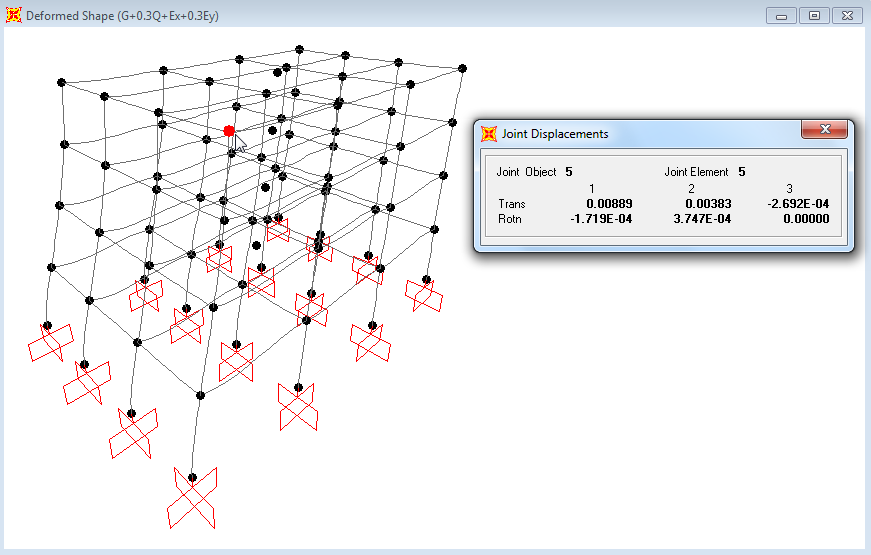Click the Joint Displacements title text
This screenshot has width=871, height=555.
pyautogui.click(x=555, y=134)
